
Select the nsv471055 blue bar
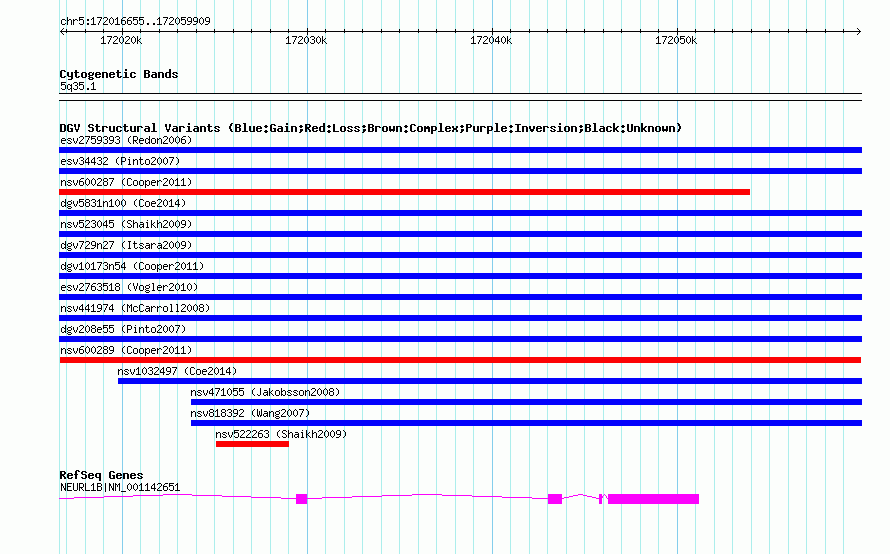(x=526, y=402)
